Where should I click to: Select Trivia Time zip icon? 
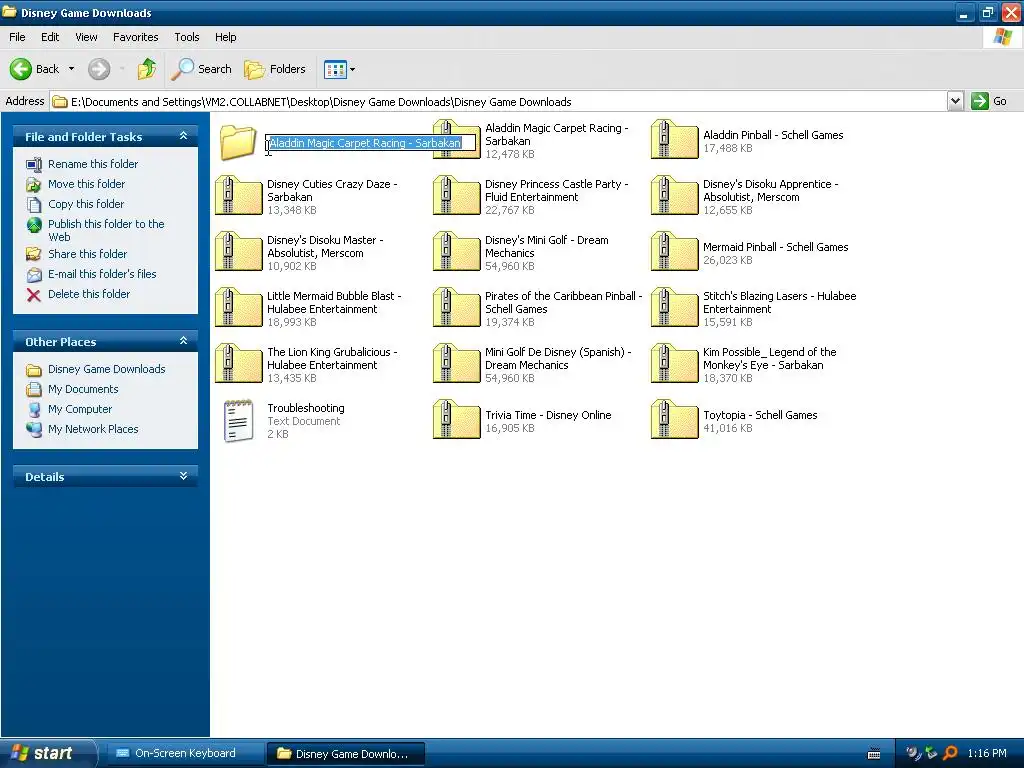coord(456,420)
